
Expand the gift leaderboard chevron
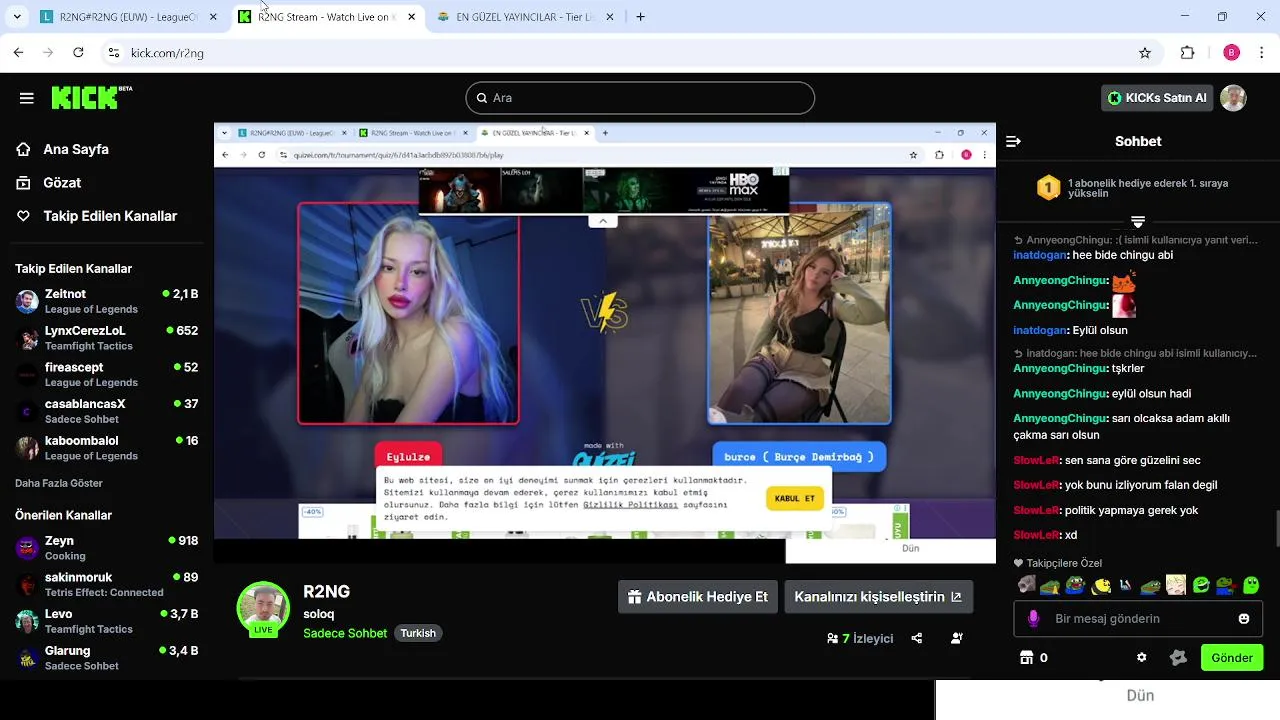click(1137, 221)
